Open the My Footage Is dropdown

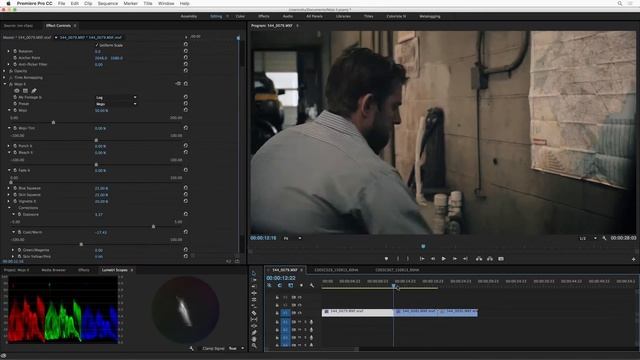tap(116, 98)
